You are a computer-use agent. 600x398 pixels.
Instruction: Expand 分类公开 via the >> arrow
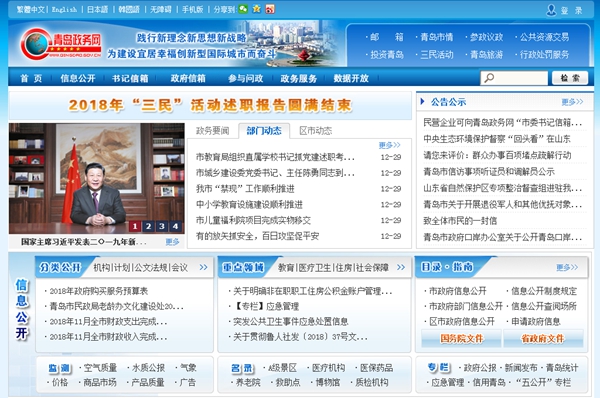[203, 267]
